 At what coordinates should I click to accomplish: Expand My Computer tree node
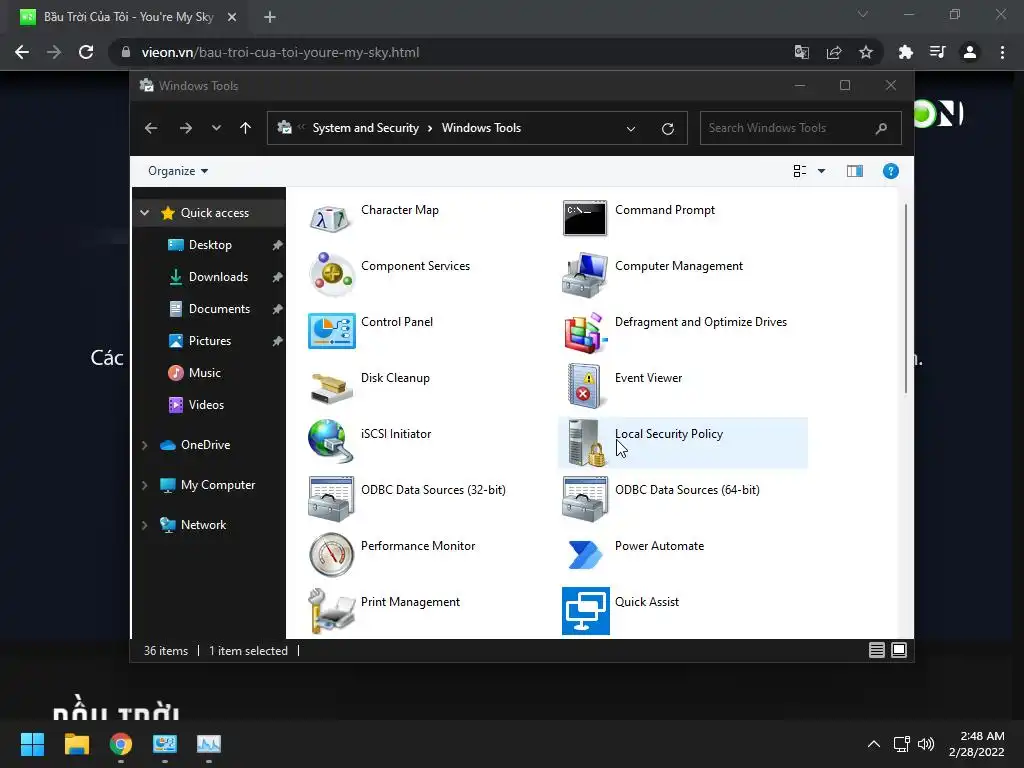click(145, 485)
